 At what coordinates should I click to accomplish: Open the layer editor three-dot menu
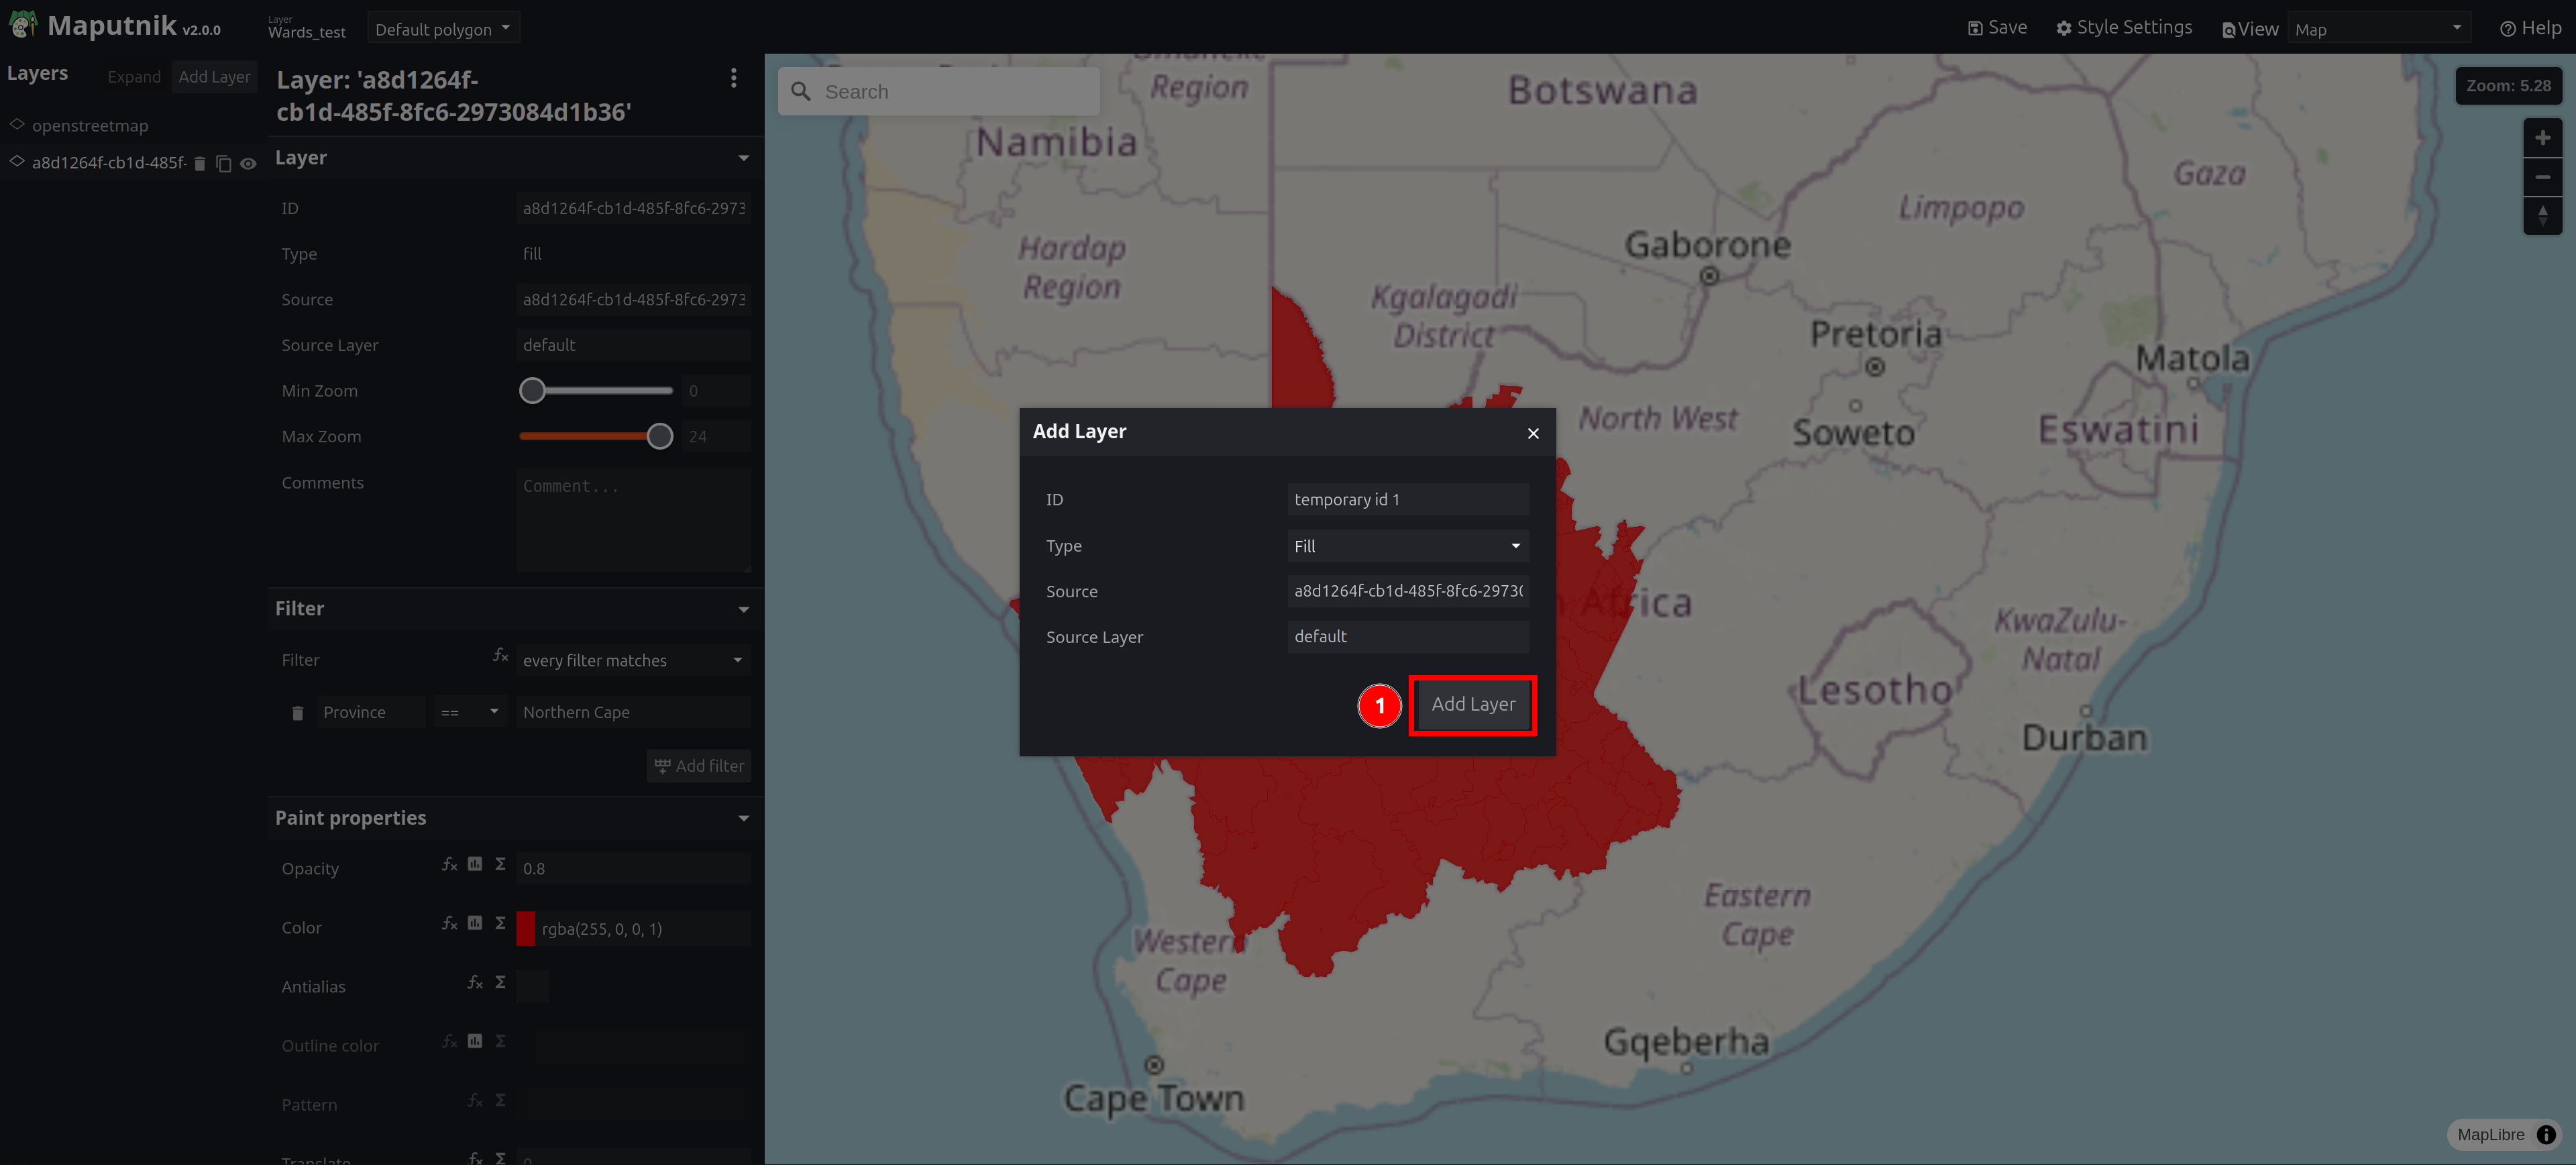click(734, 78)
